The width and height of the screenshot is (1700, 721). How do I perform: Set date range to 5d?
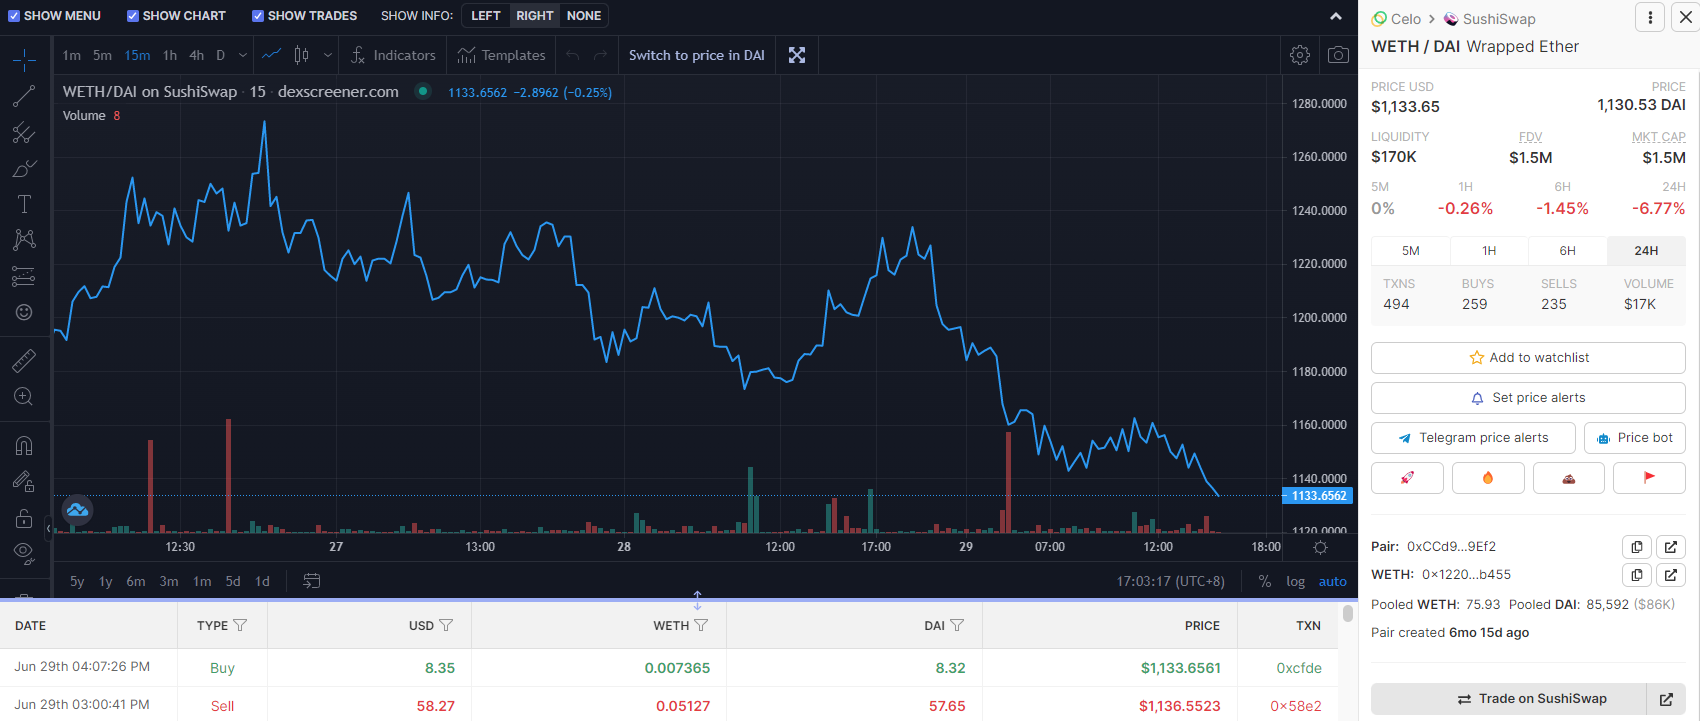(x=233, y=581)
